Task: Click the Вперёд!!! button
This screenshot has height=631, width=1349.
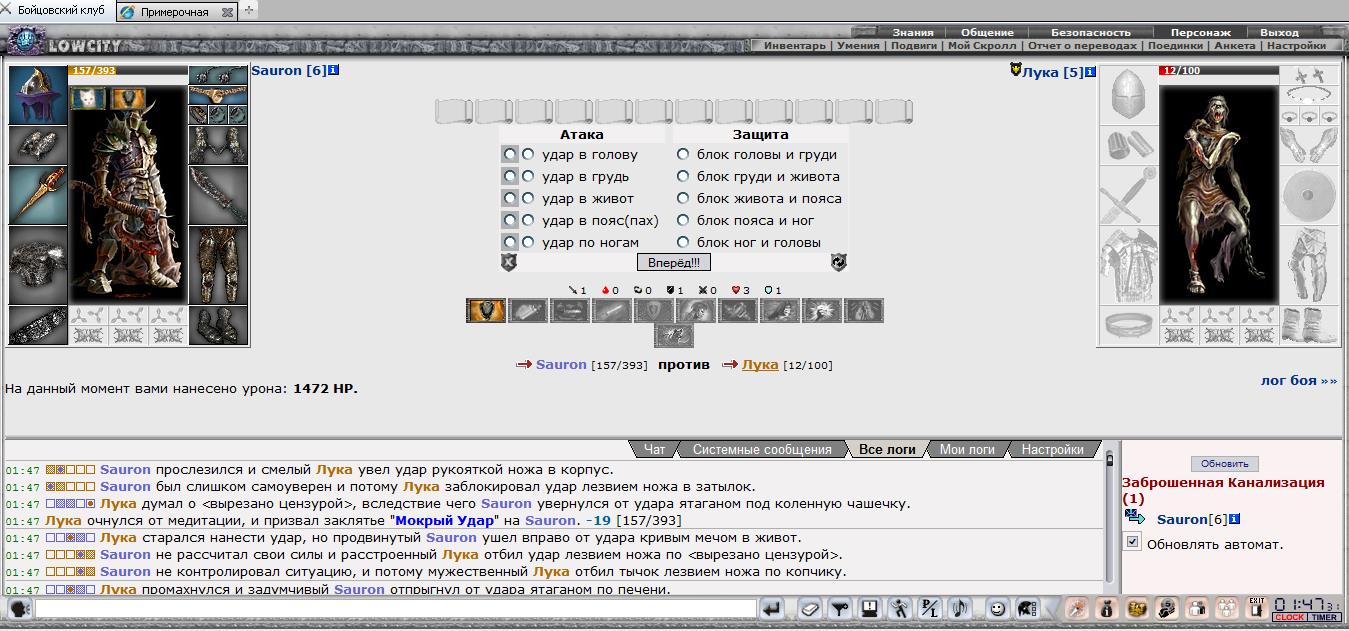Action: tap(673, 262)
